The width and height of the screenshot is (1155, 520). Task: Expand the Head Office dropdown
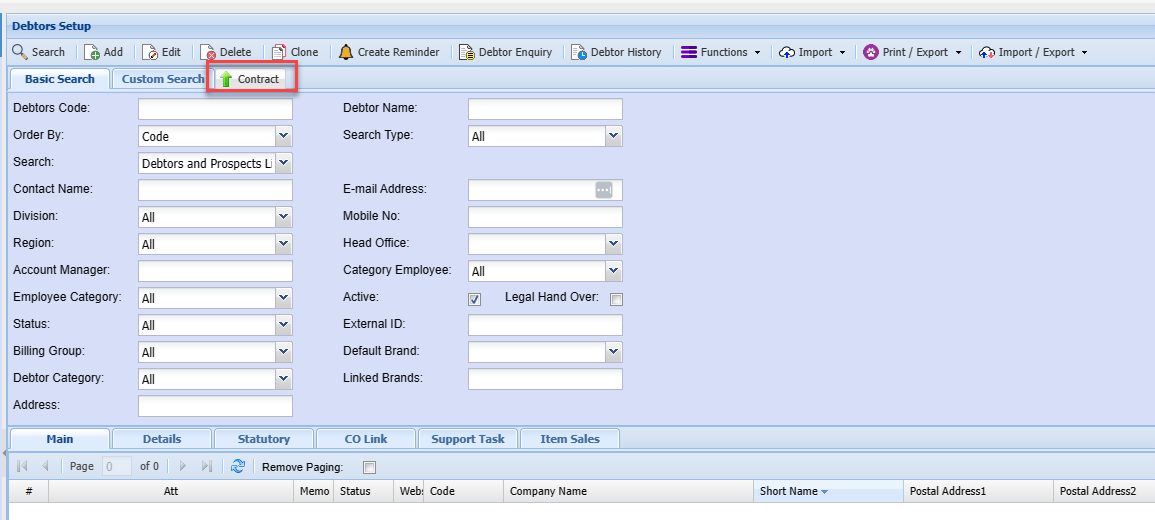click(x=614, y=244)
